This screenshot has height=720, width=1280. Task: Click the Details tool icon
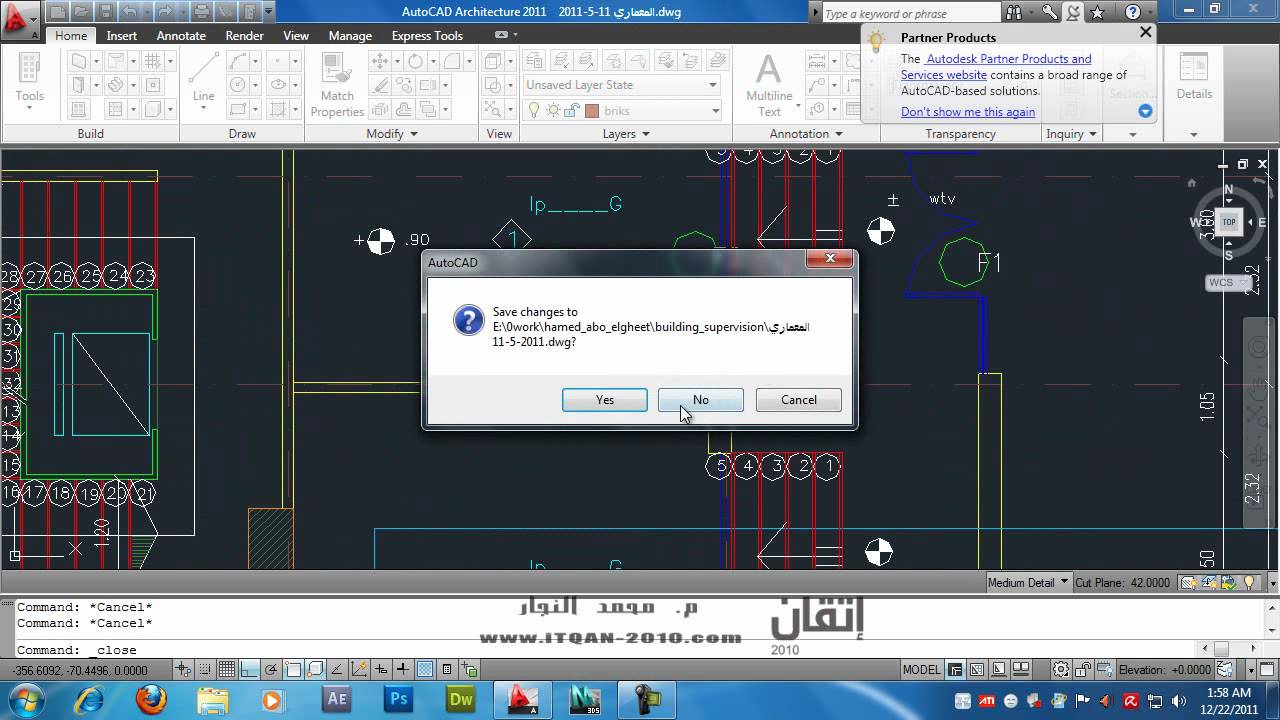tap(1194, 75)
